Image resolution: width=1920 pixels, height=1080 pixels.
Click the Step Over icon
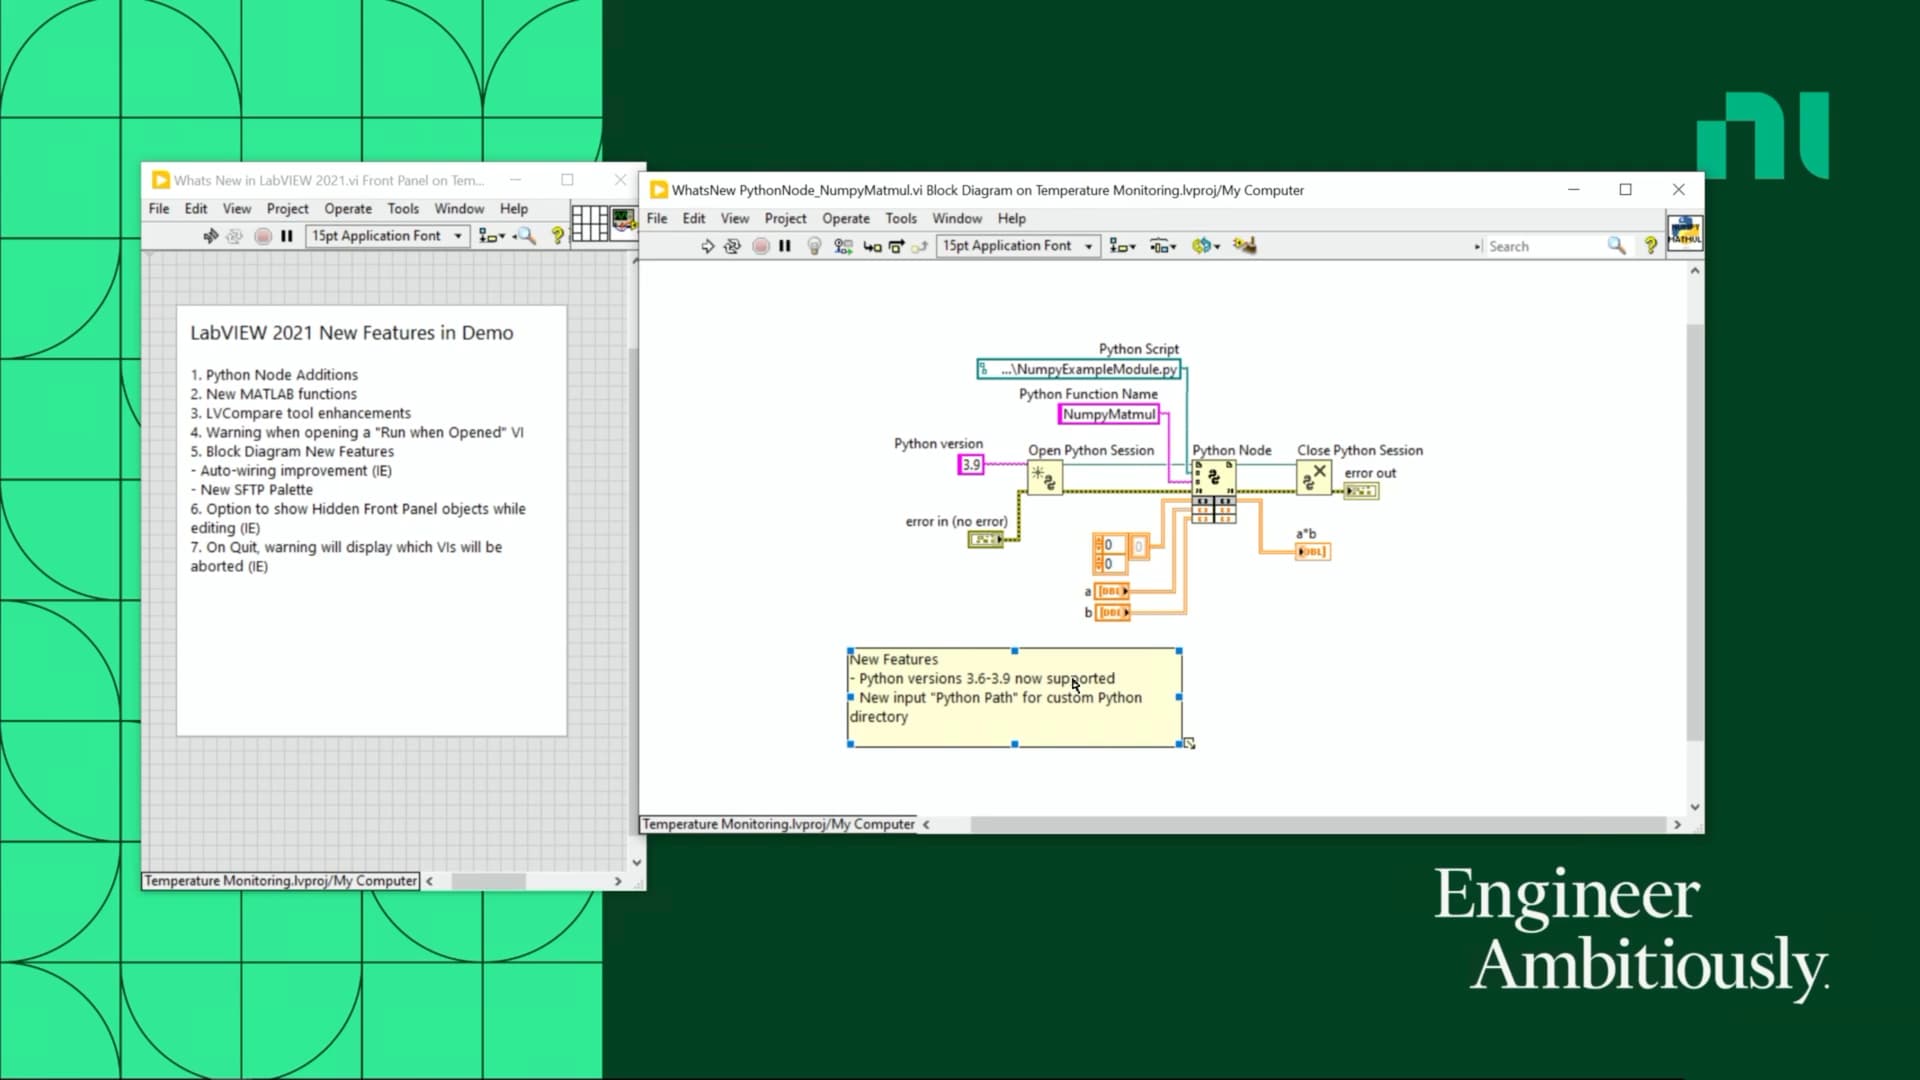[896, 246]
